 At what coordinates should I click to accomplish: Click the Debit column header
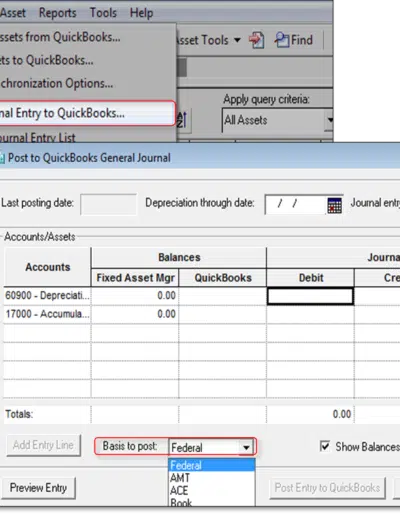point(311,278)
